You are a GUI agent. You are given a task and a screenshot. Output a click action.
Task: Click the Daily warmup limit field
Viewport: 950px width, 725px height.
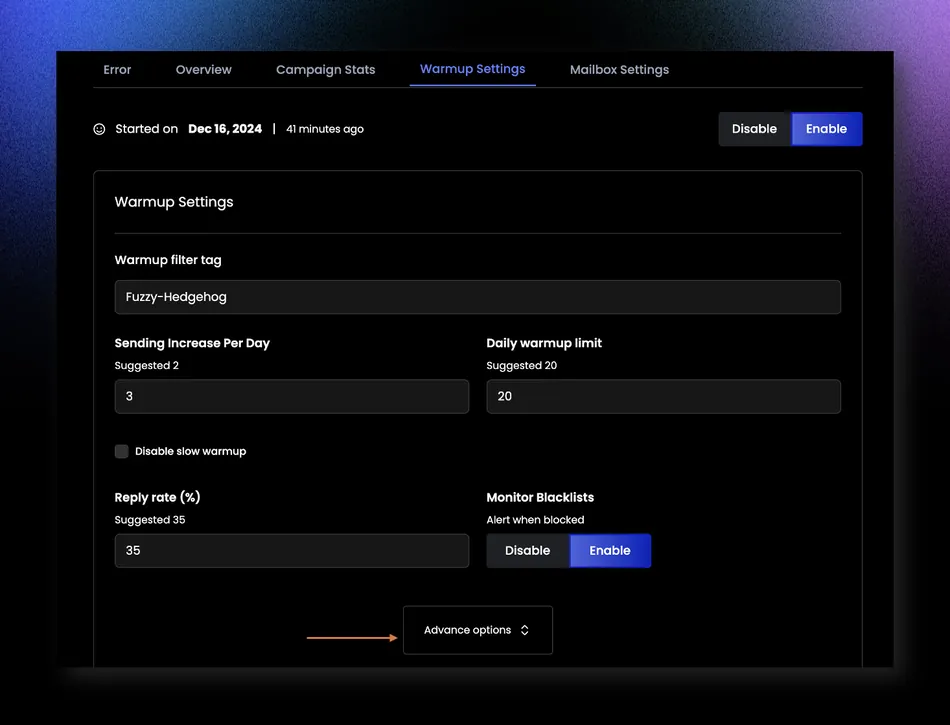pos(663,396)
